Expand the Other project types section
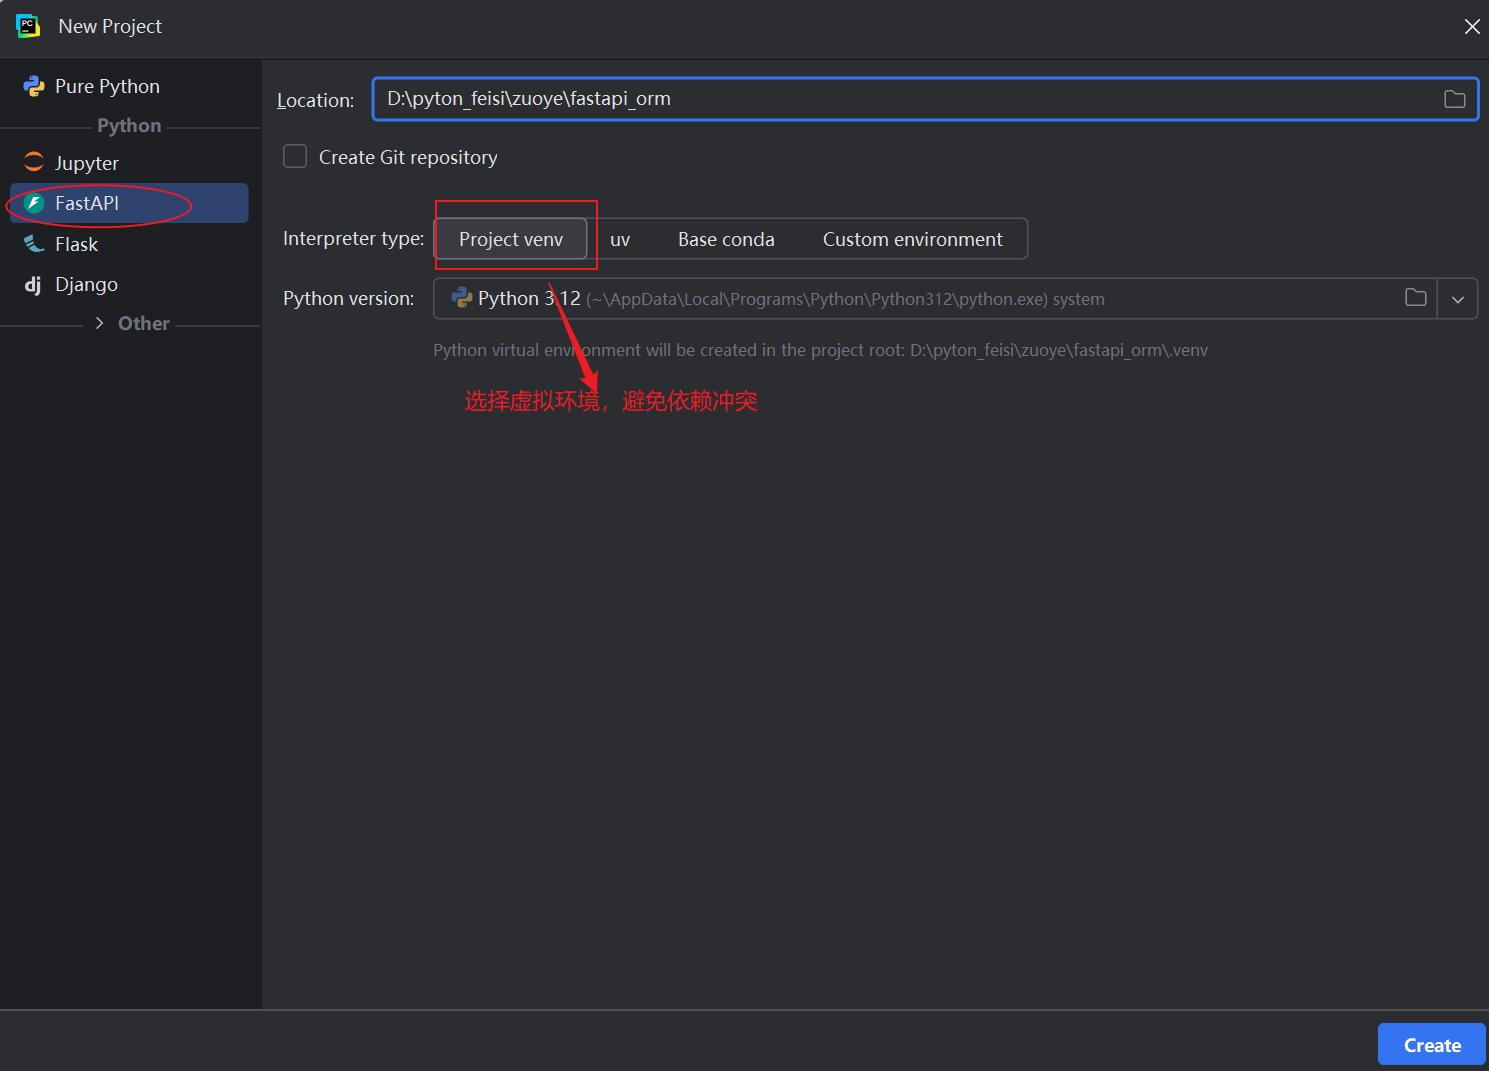Image resolution: width=1489 pixels, height=1071 pixels. click(x=99, y=323)
